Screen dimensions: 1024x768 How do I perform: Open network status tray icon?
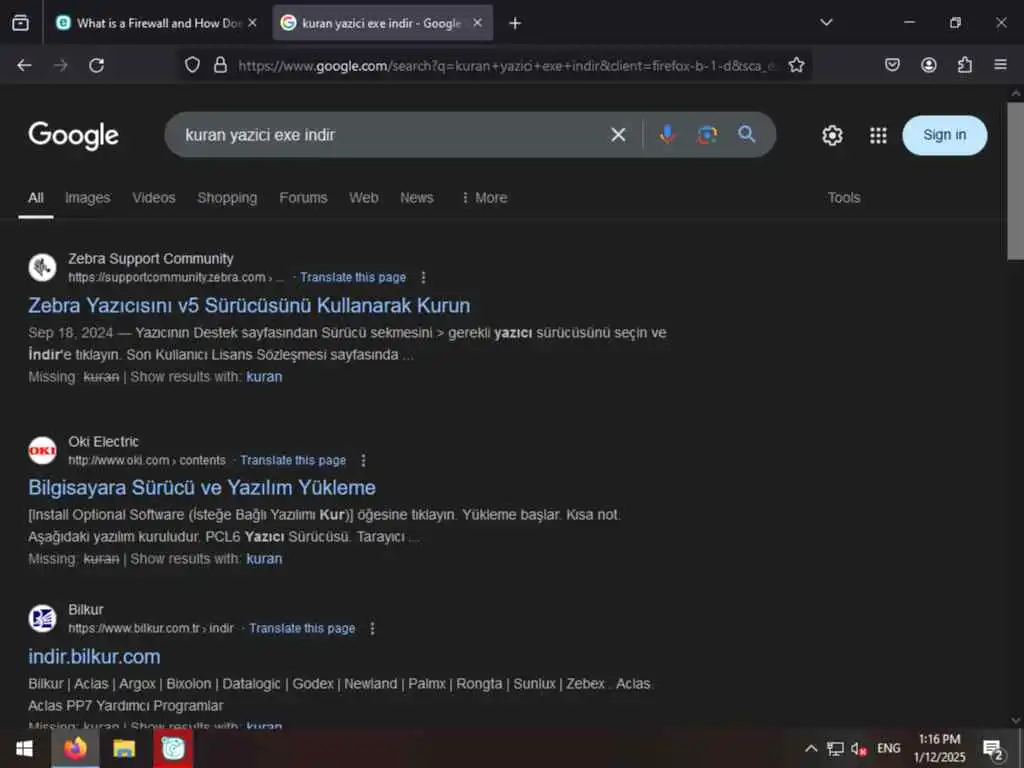835,748
